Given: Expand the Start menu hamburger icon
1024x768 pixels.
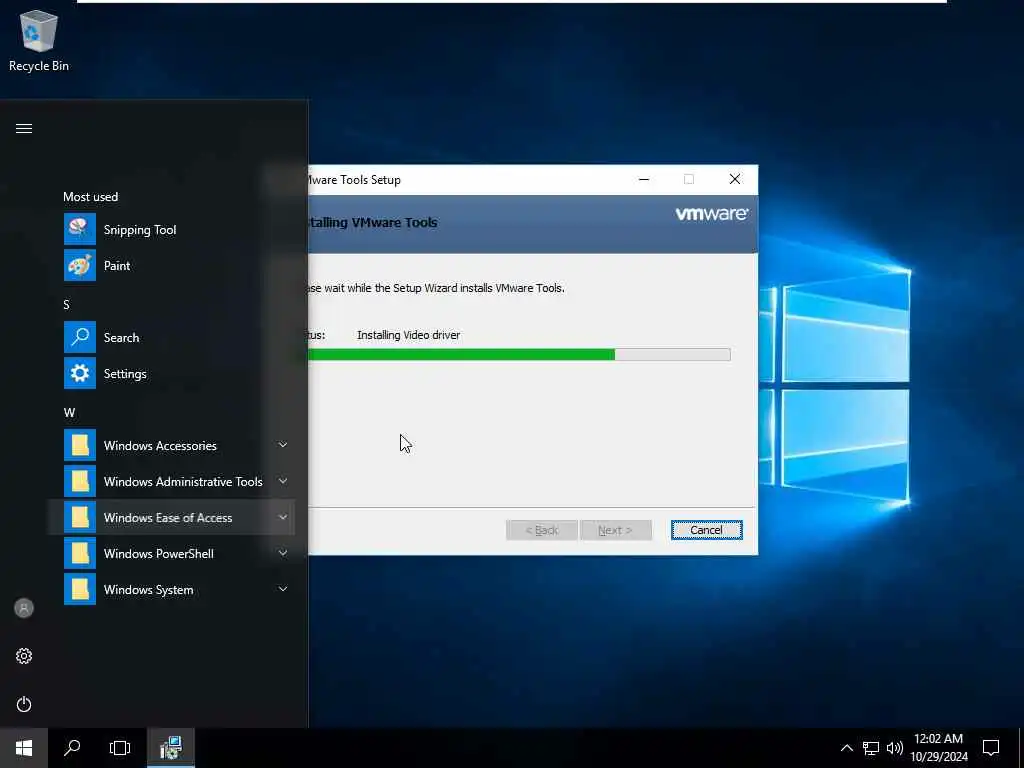Looking at the screenshot, I should tap(24, 129).
